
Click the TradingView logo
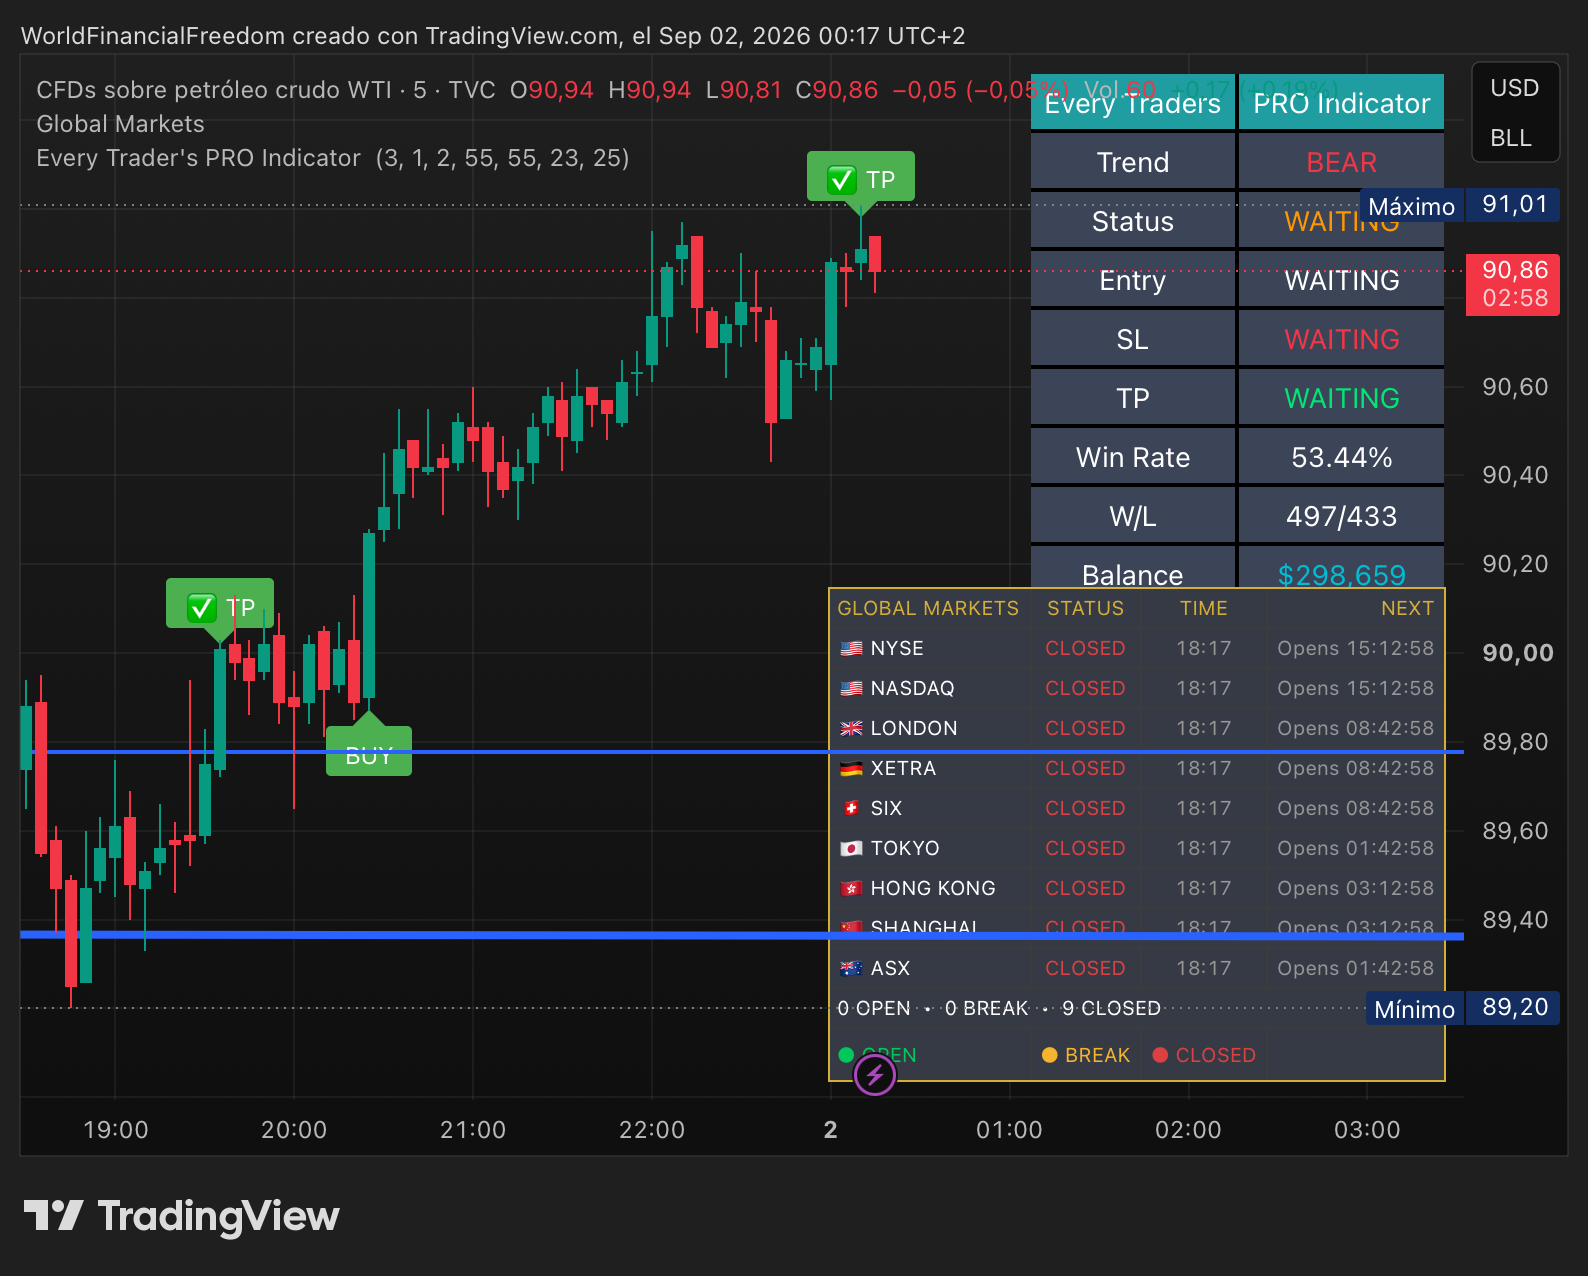[x=181, y=1216]
